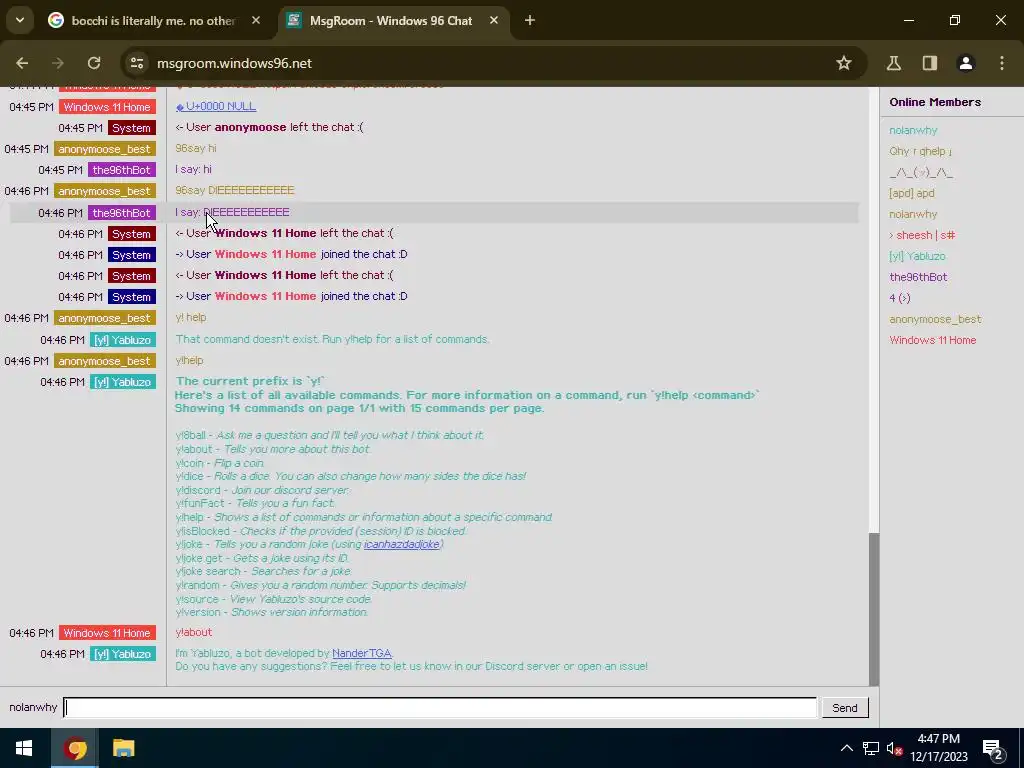Image resolution: width=1024 pixels, height=768 pixels.
Task: Click anonymoose_best tag beside '96say hi'
Action: 105,149
